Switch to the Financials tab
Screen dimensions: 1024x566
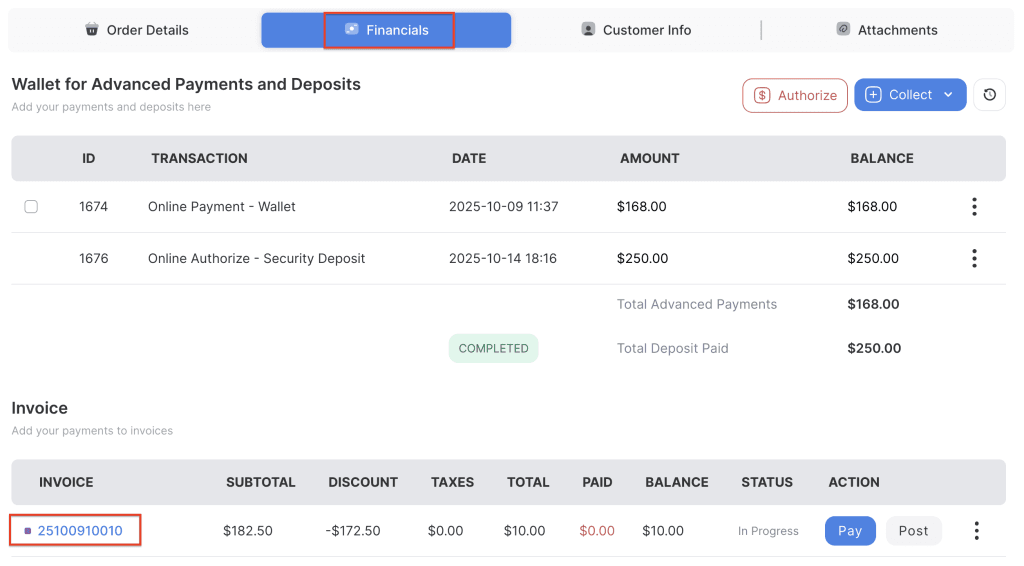[387, 30]
